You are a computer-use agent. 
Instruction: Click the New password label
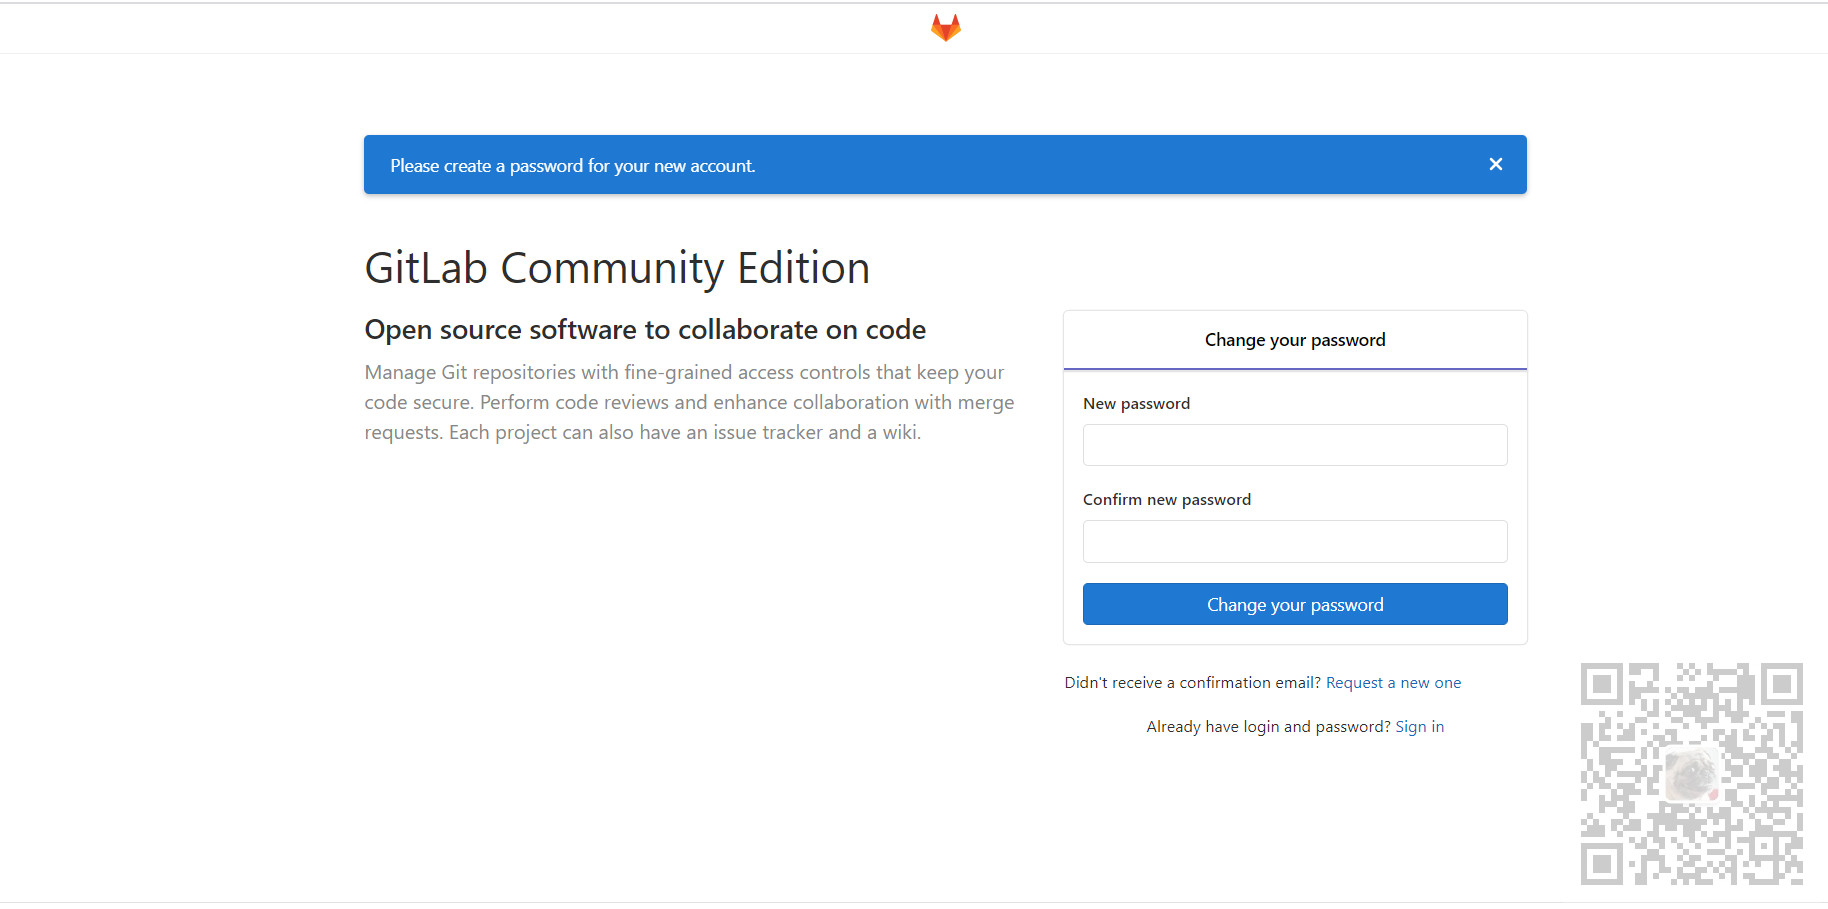[x=1136, y=404]
